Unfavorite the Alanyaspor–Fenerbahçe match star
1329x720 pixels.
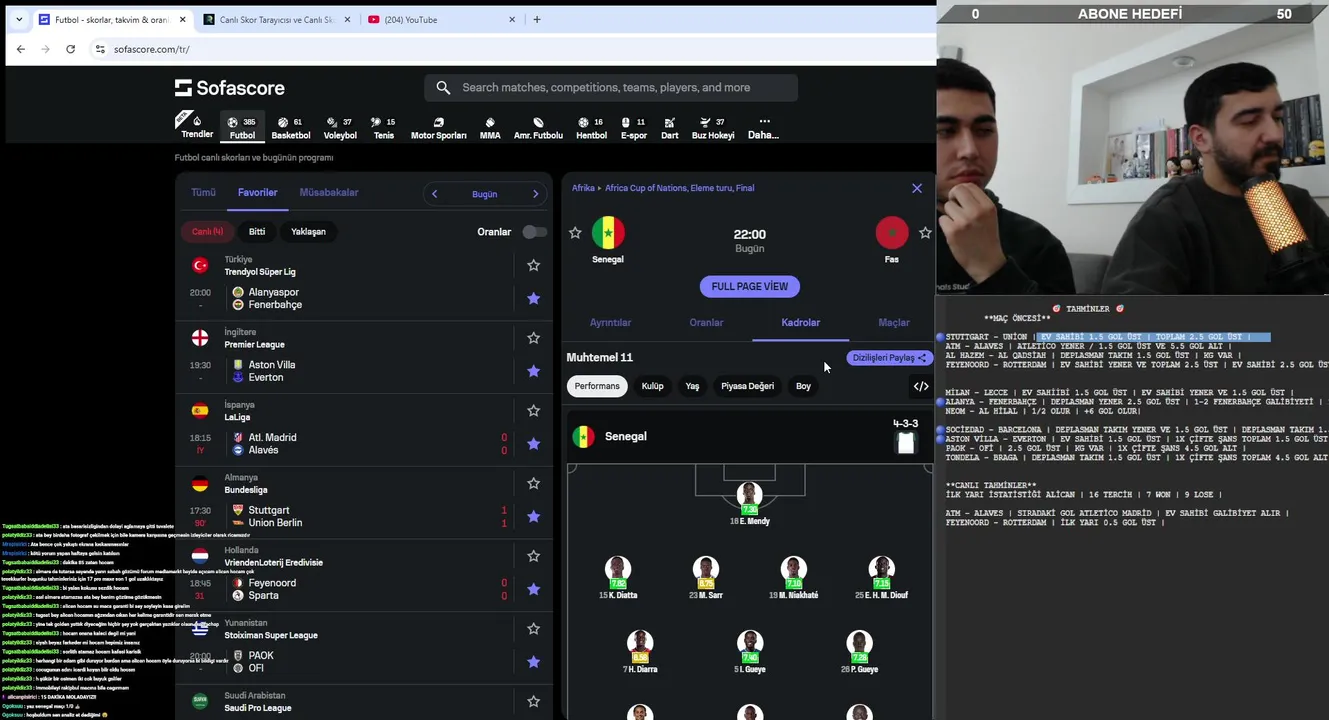pyautogui.click(x=533, y=298)
